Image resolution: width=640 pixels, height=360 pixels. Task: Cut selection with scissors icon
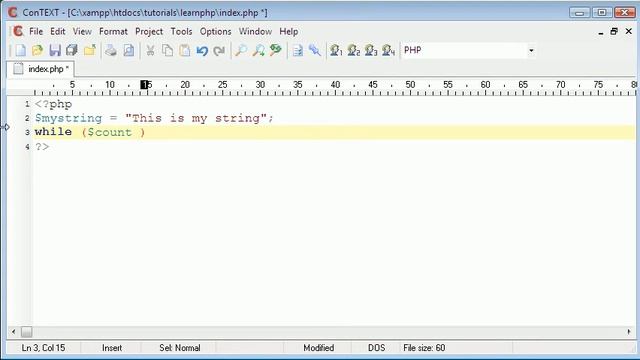pos(150,50)
